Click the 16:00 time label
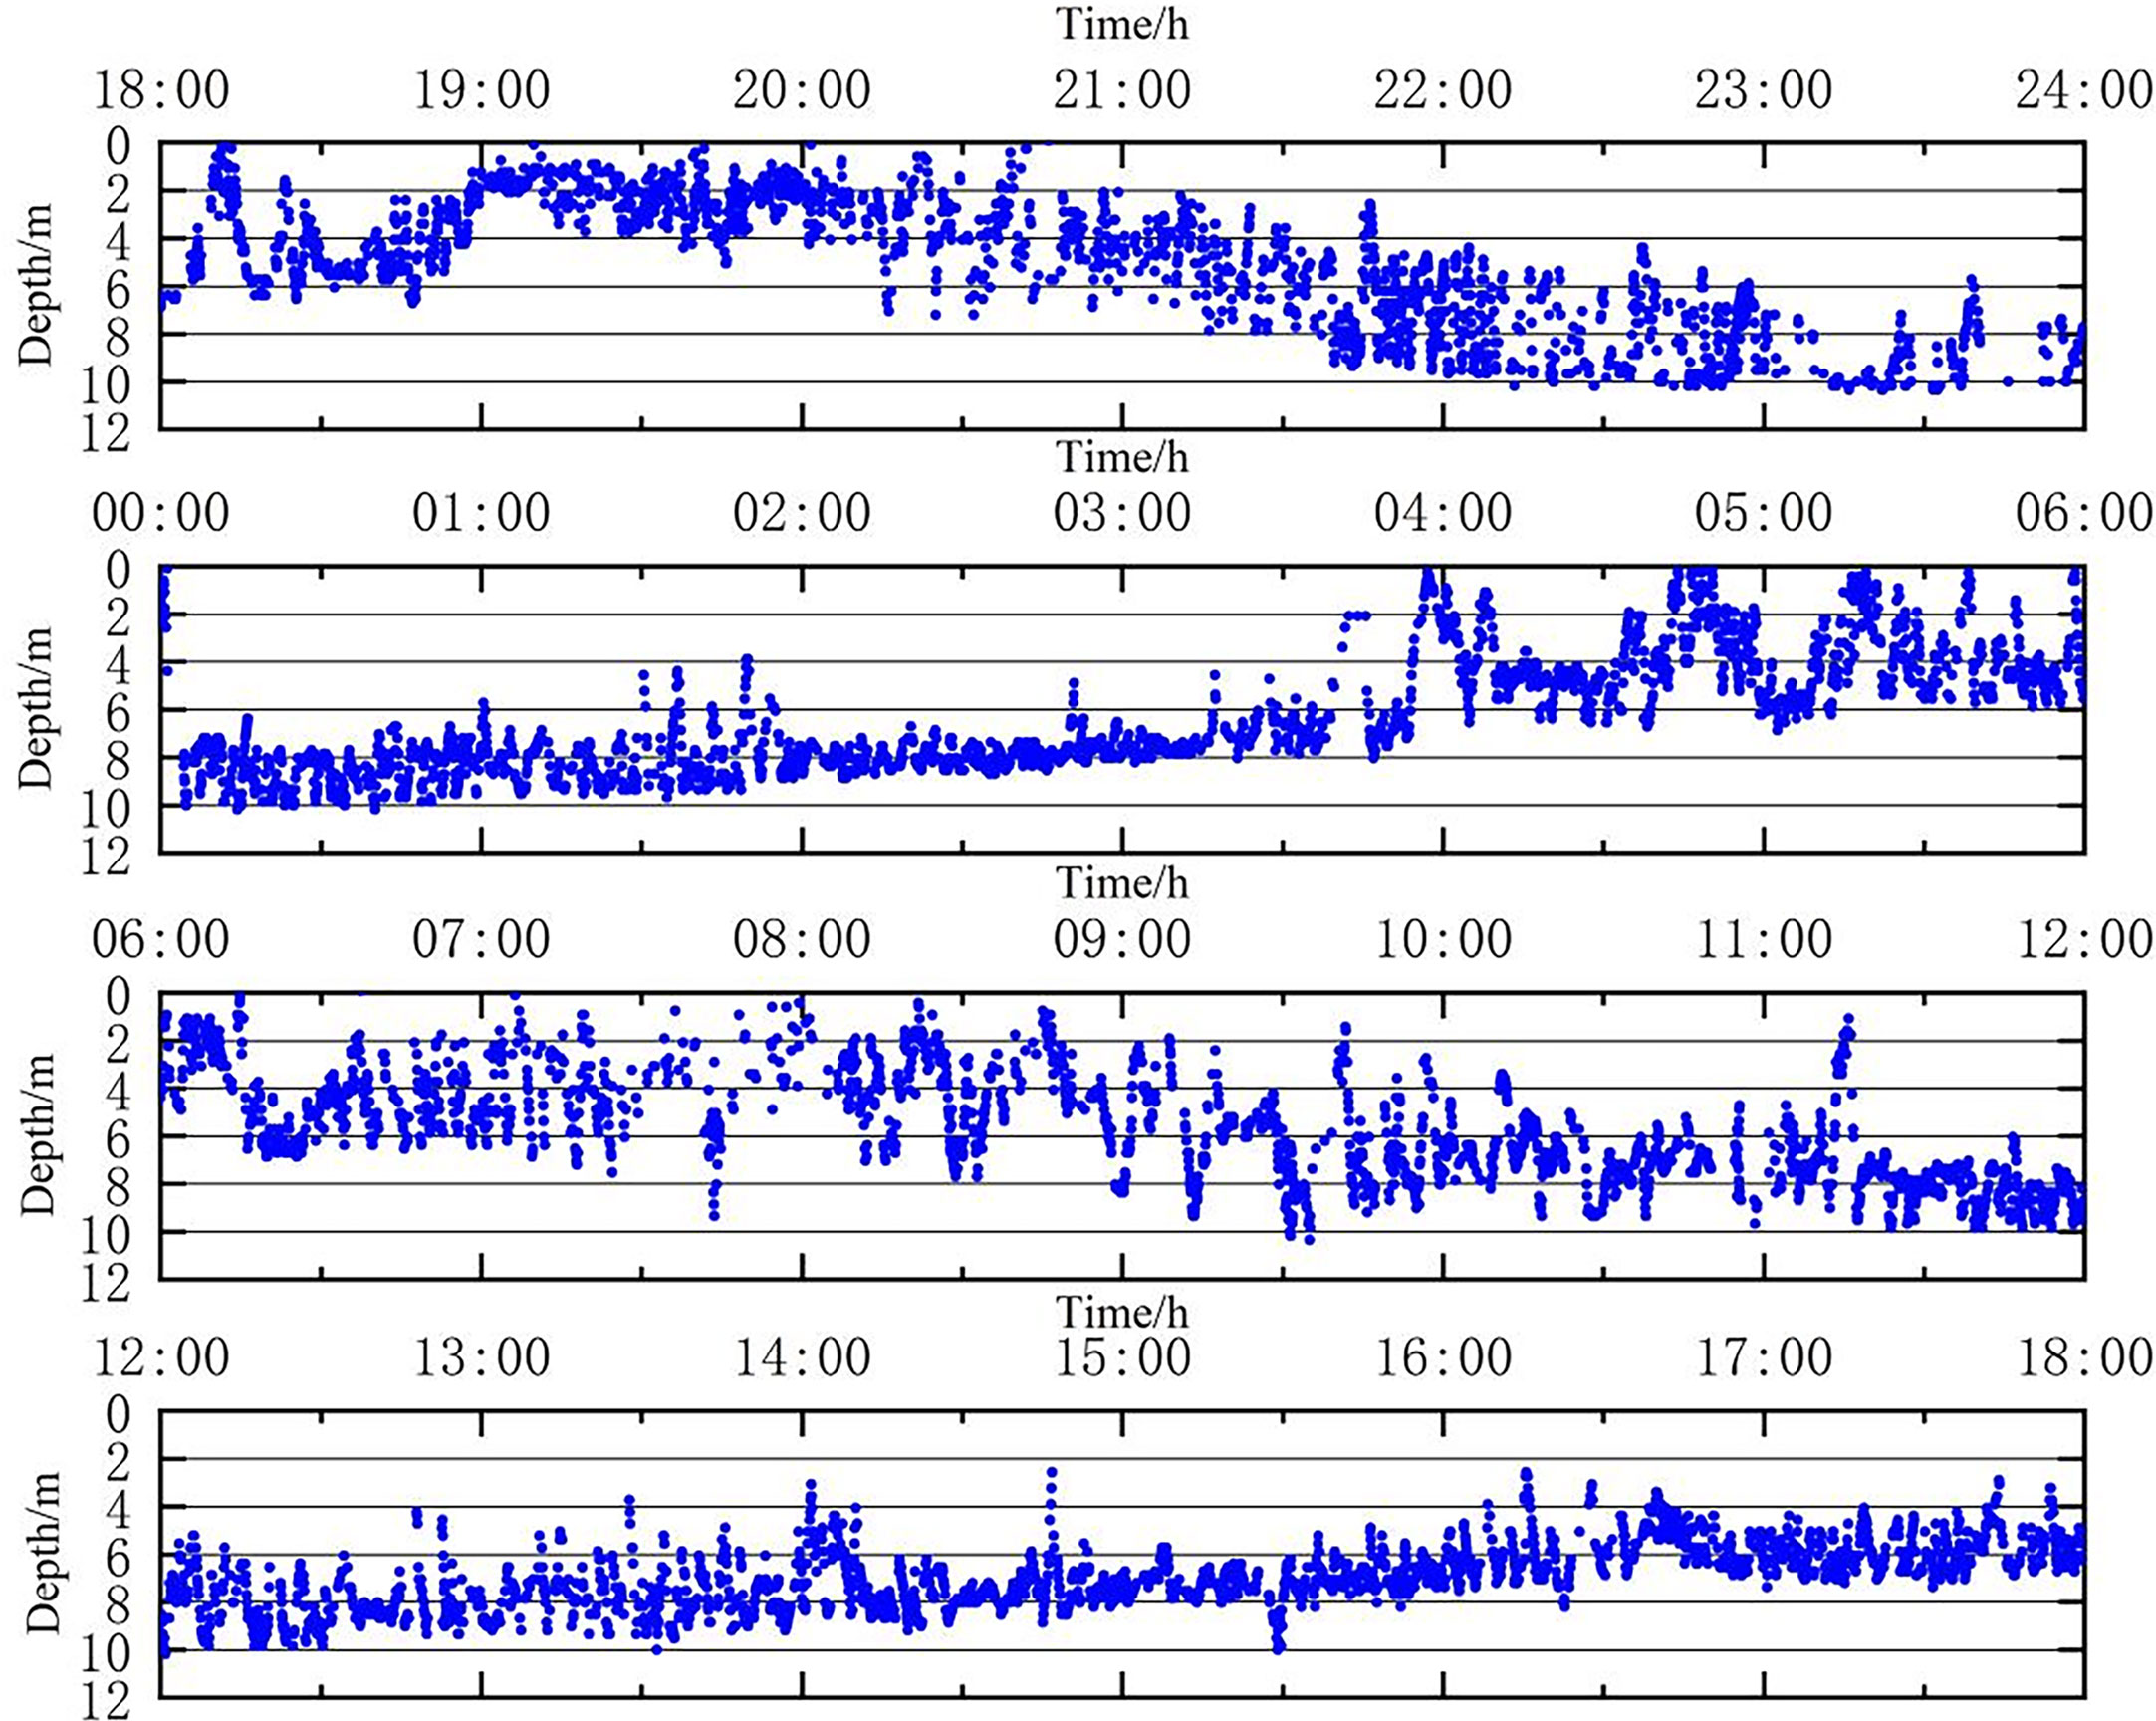This screenshot has height=1721, width=2156. tap(1443, 1358)
